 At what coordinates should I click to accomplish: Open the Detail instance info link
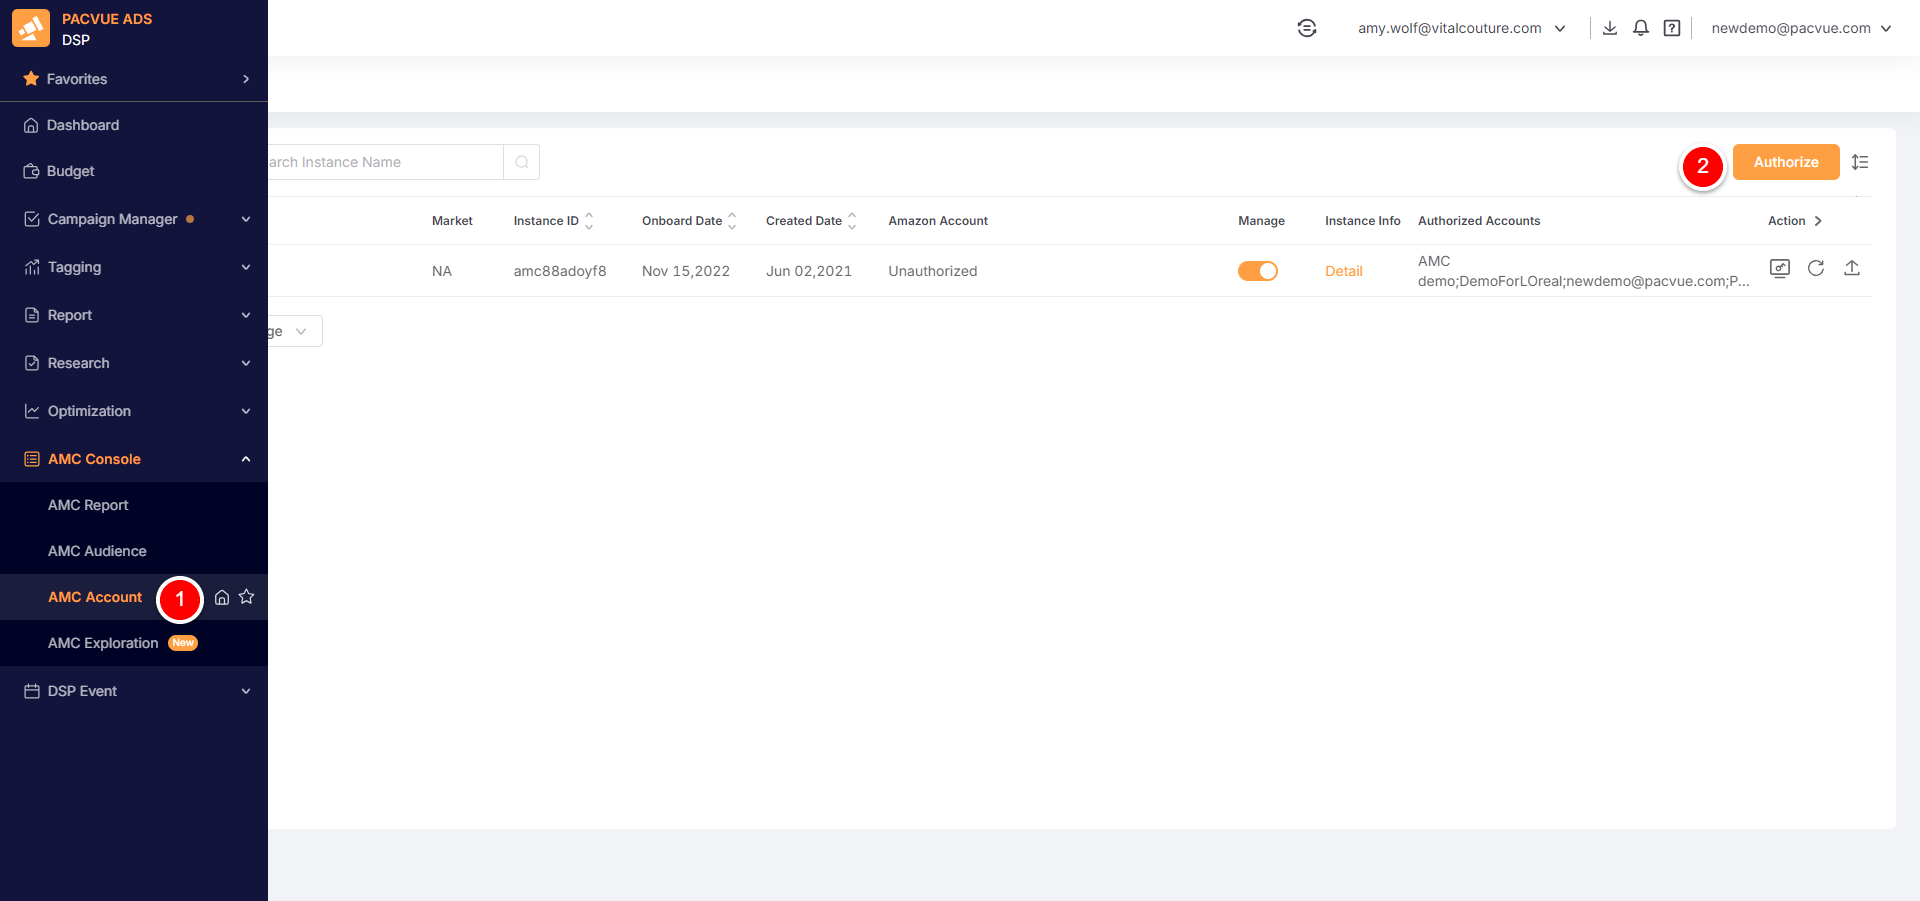point(1344,271)
